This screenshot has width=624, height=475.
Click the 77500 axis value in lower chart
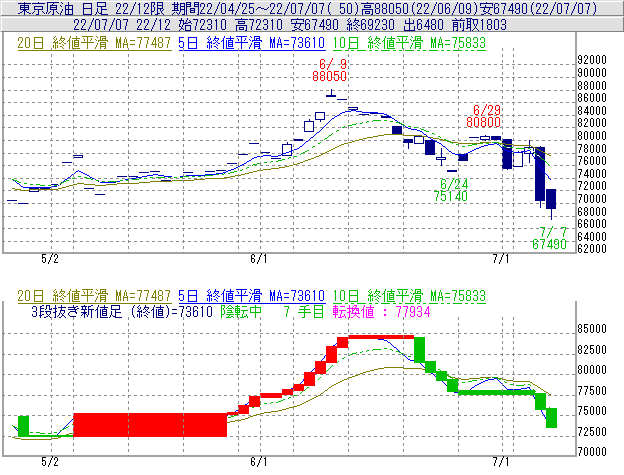[x=592, y=391]
